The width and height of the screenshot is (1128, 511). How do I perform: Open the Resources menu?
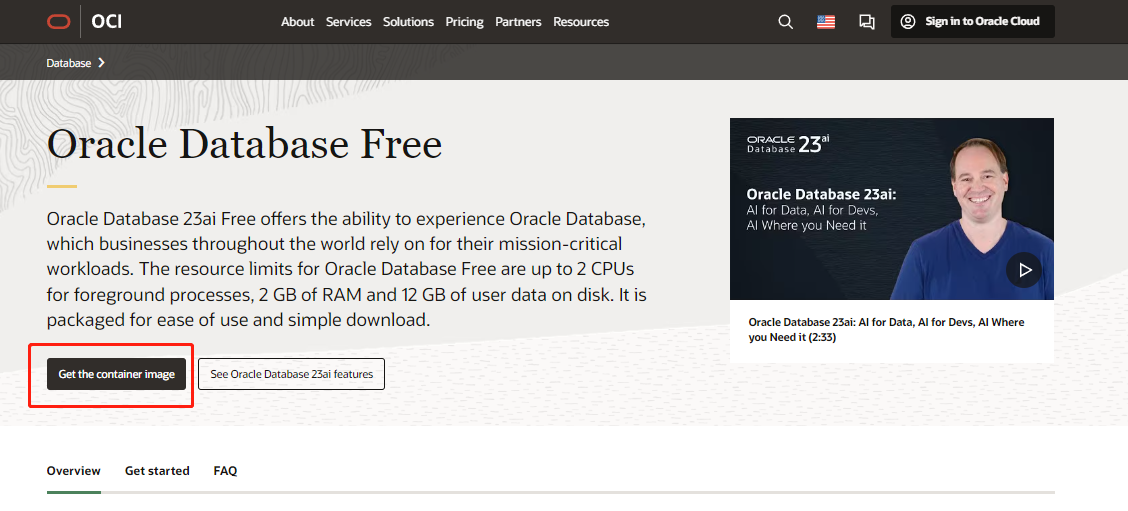tap(581, 22)
